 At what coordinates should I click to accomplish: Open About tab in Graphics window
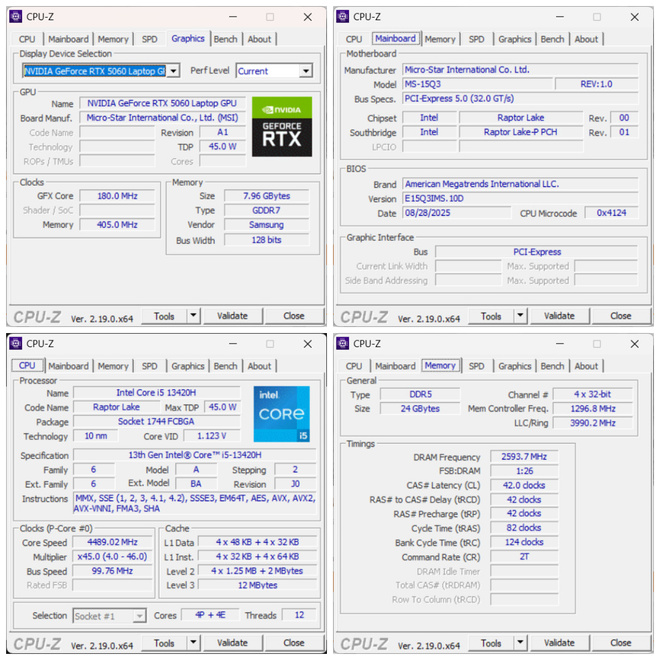point(259,39)
